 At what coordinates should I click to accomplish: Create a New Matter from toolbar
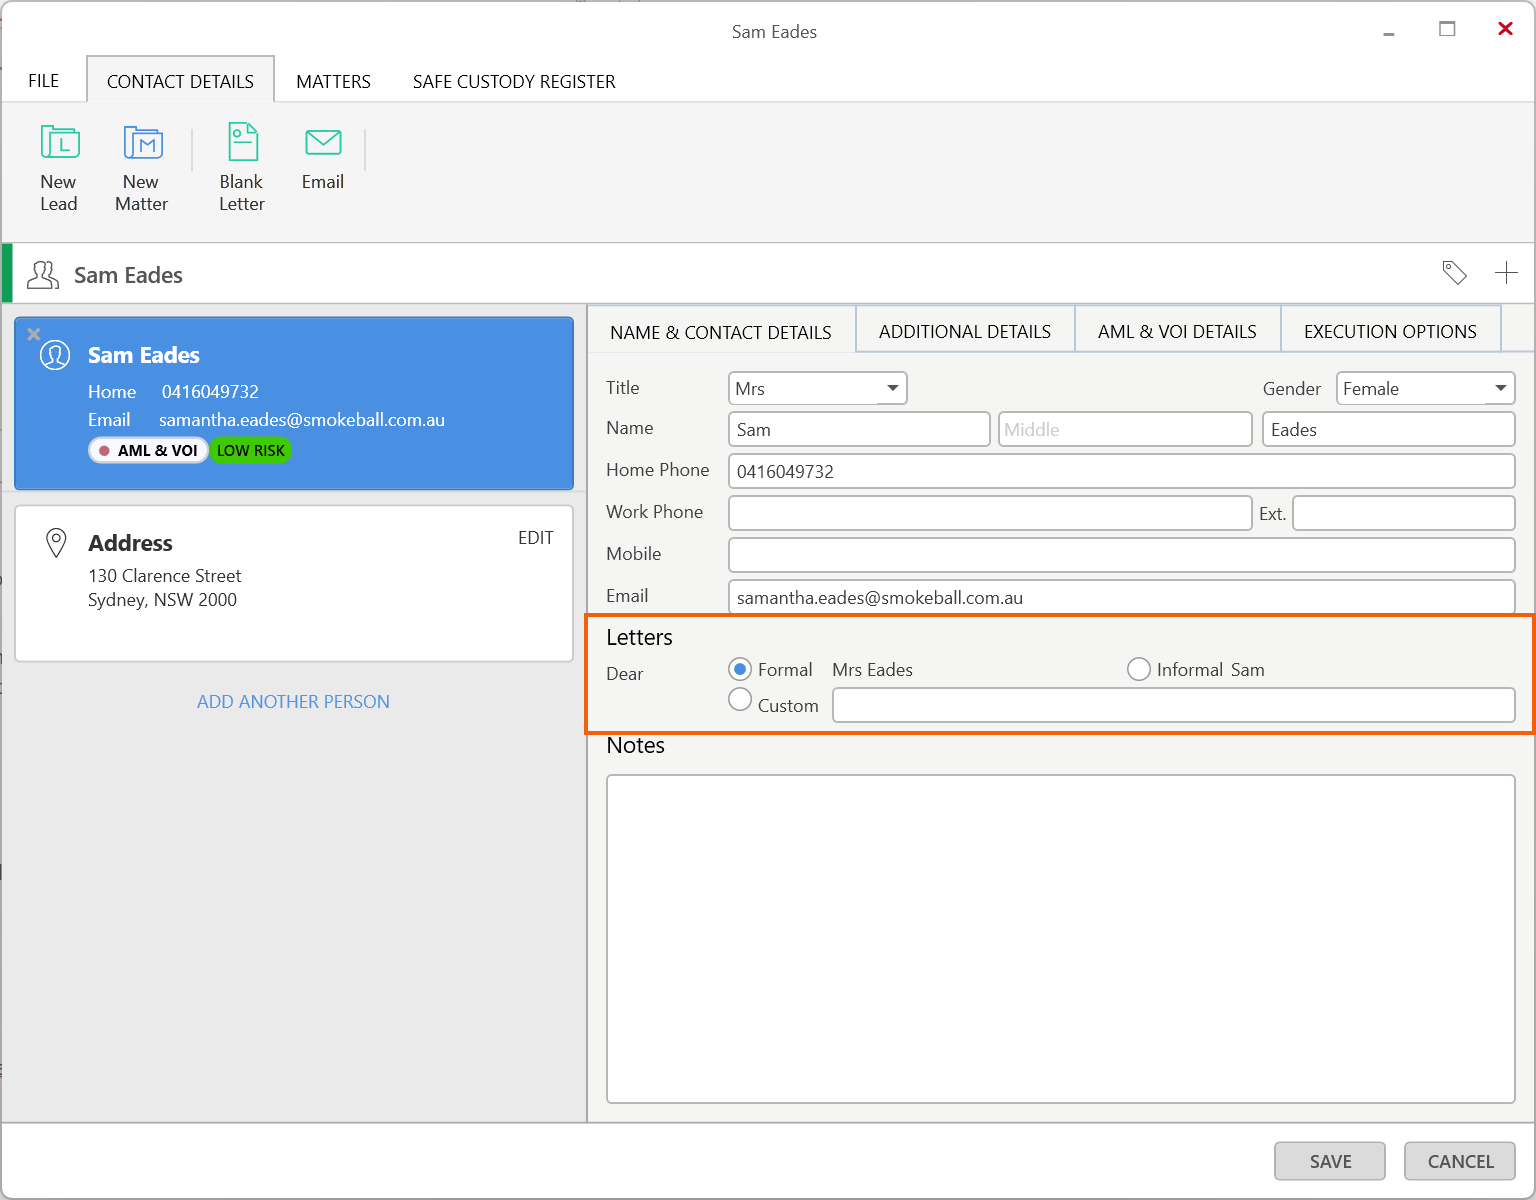[x=142, y=143]
